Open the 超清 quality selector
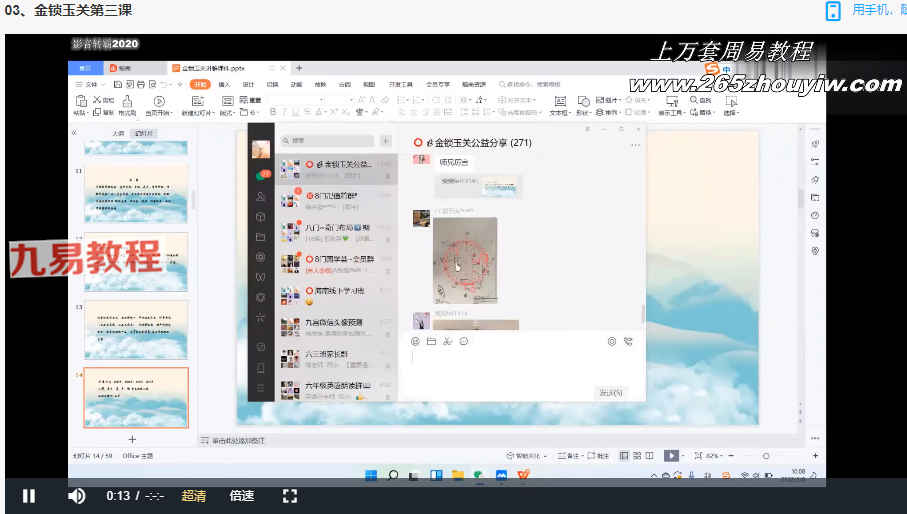907x514 pixels. (194, 496)
